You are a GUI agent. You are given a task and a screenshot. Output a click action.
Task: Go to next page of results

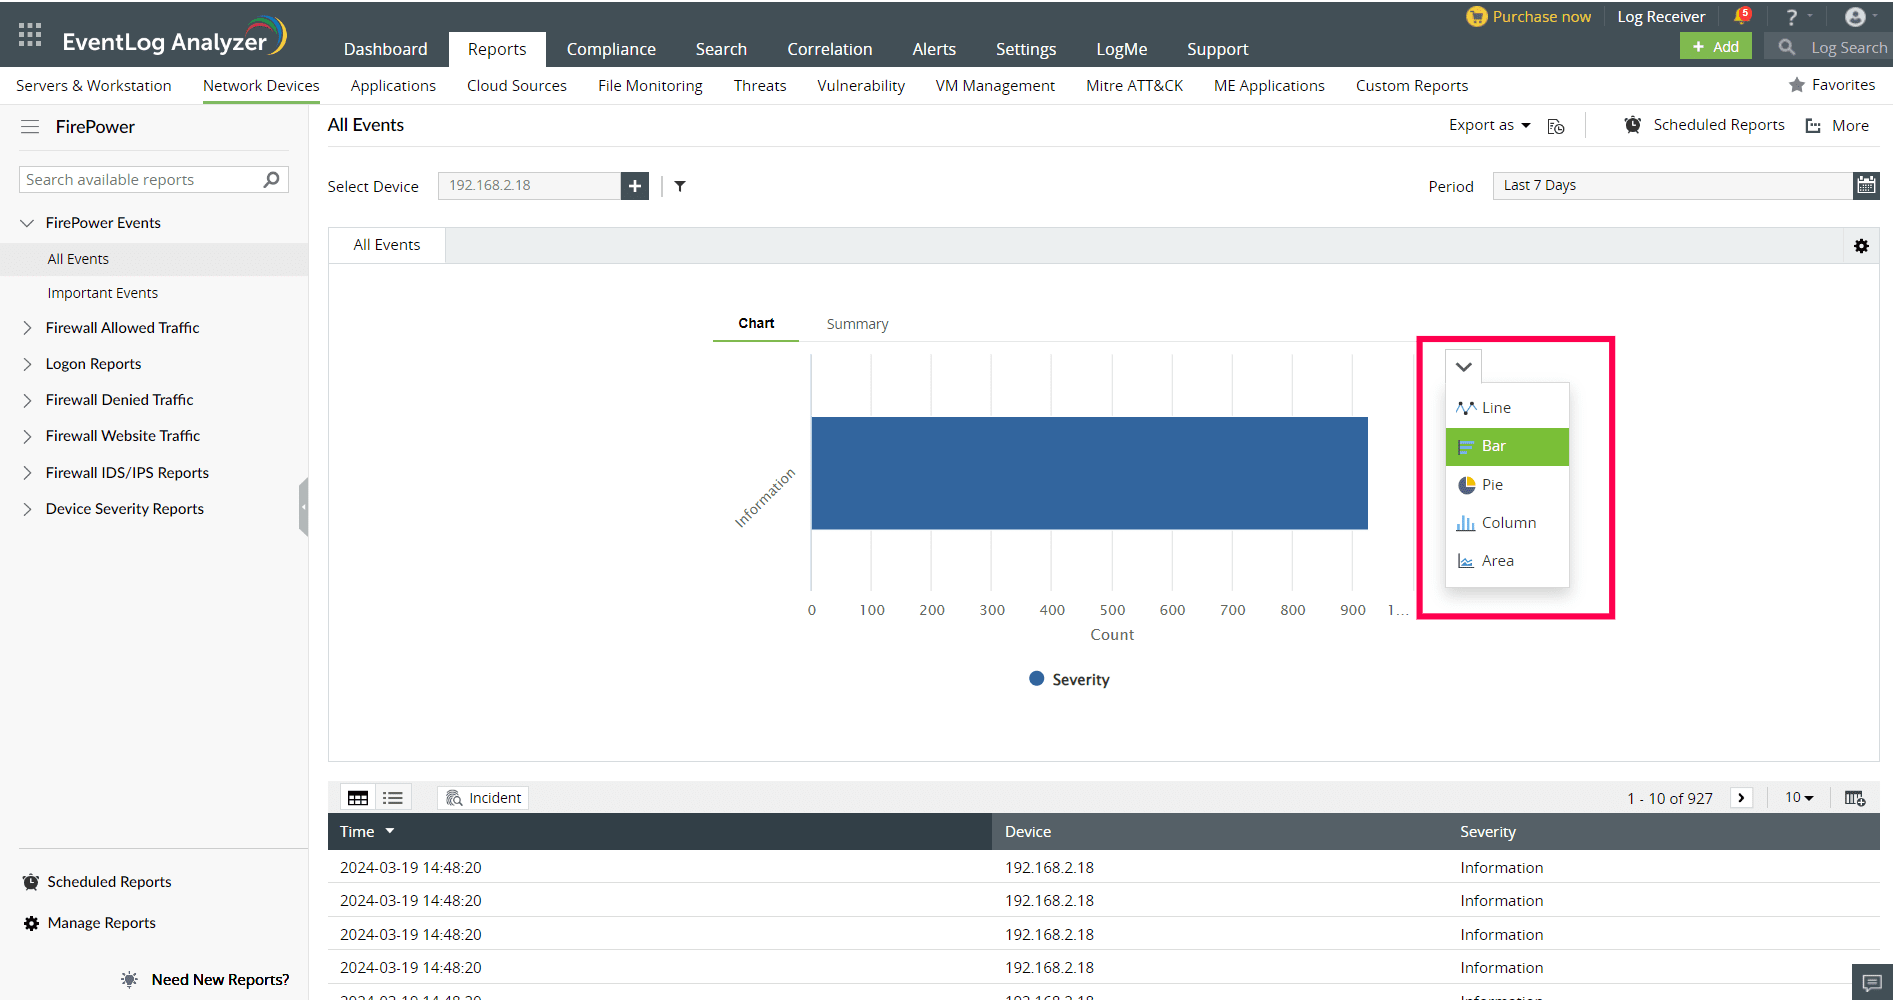tap(1742, 798)
